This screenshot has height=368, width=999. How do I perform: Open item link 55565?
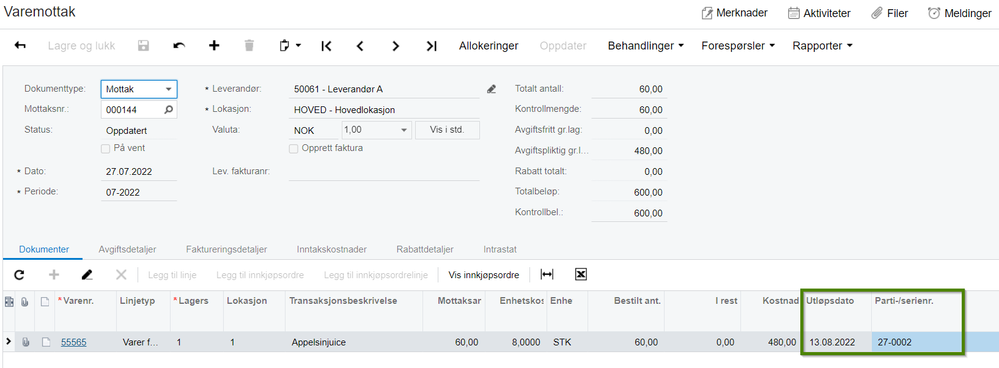pyautogui.click(x=74, y=343)
